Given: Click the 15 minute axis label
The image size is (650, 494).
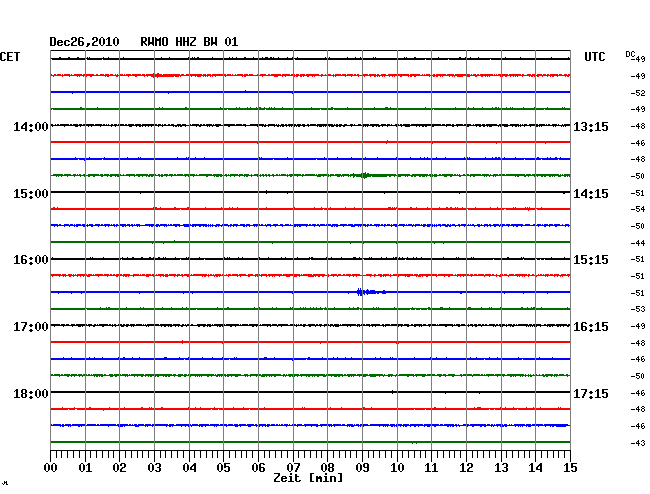Looking at the screenshot, I should pyautogui.click(x=570, y=468).
